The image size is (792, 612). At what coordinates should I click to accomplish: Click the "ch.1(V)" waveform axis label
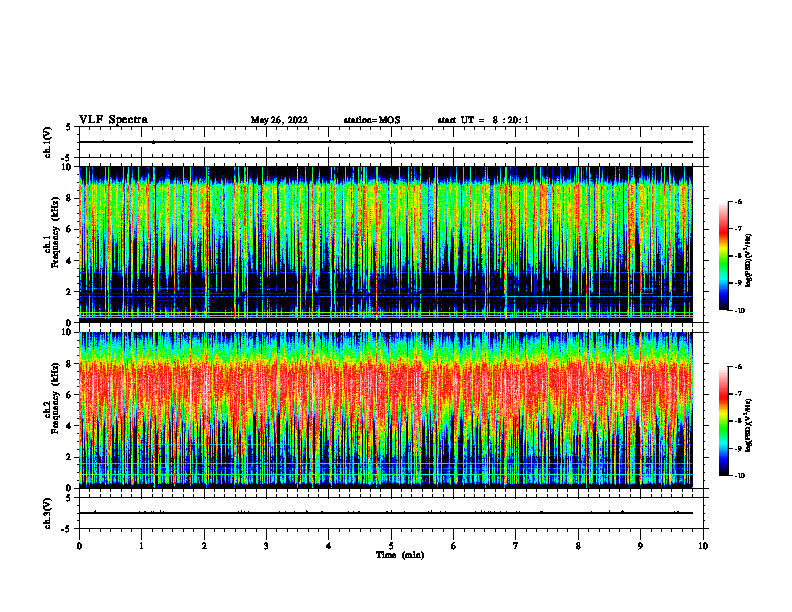coord(47,142)
